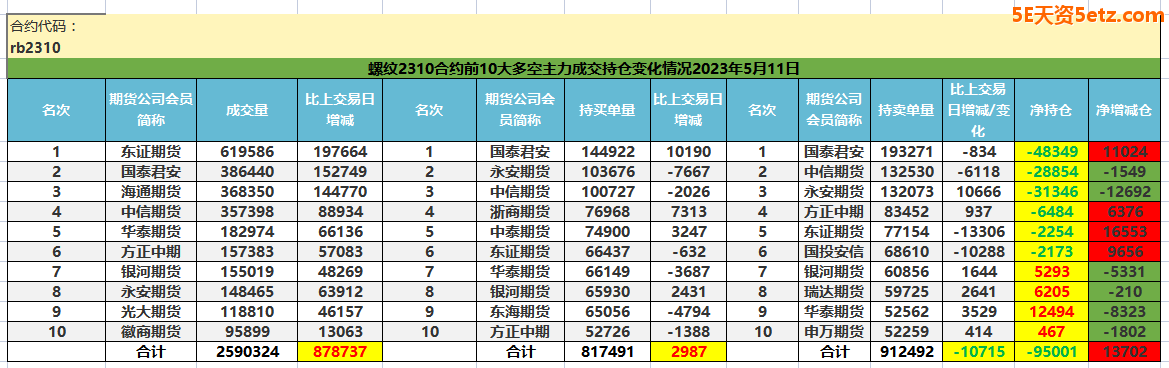This screenshot has width=1169, height=368.
Task: Select the yellow net position cell -48349
Action: (x=1051, y=151)
